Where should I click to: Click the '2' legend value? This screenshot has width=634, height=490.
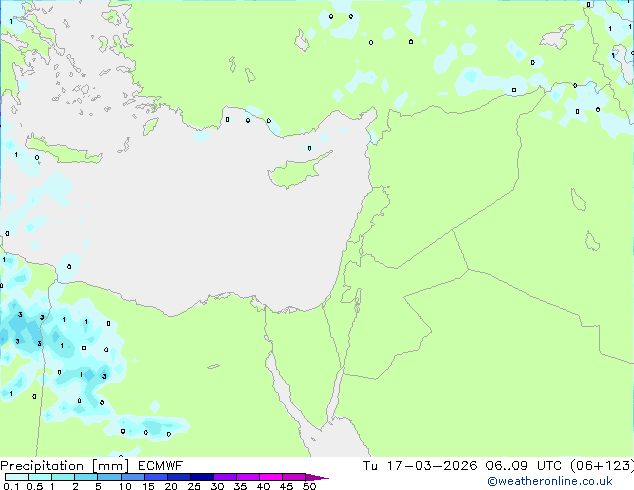pos(75,486)
